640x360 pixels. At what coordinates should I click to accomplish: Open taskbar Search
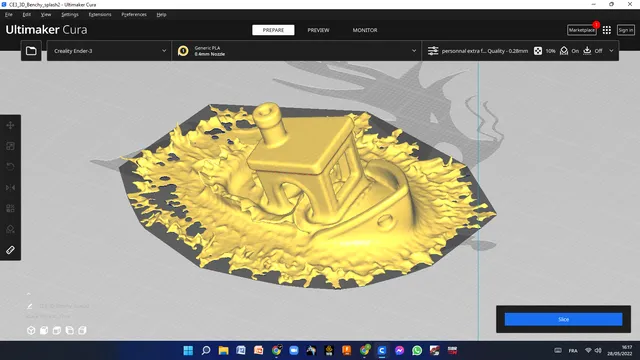(206, 350)
